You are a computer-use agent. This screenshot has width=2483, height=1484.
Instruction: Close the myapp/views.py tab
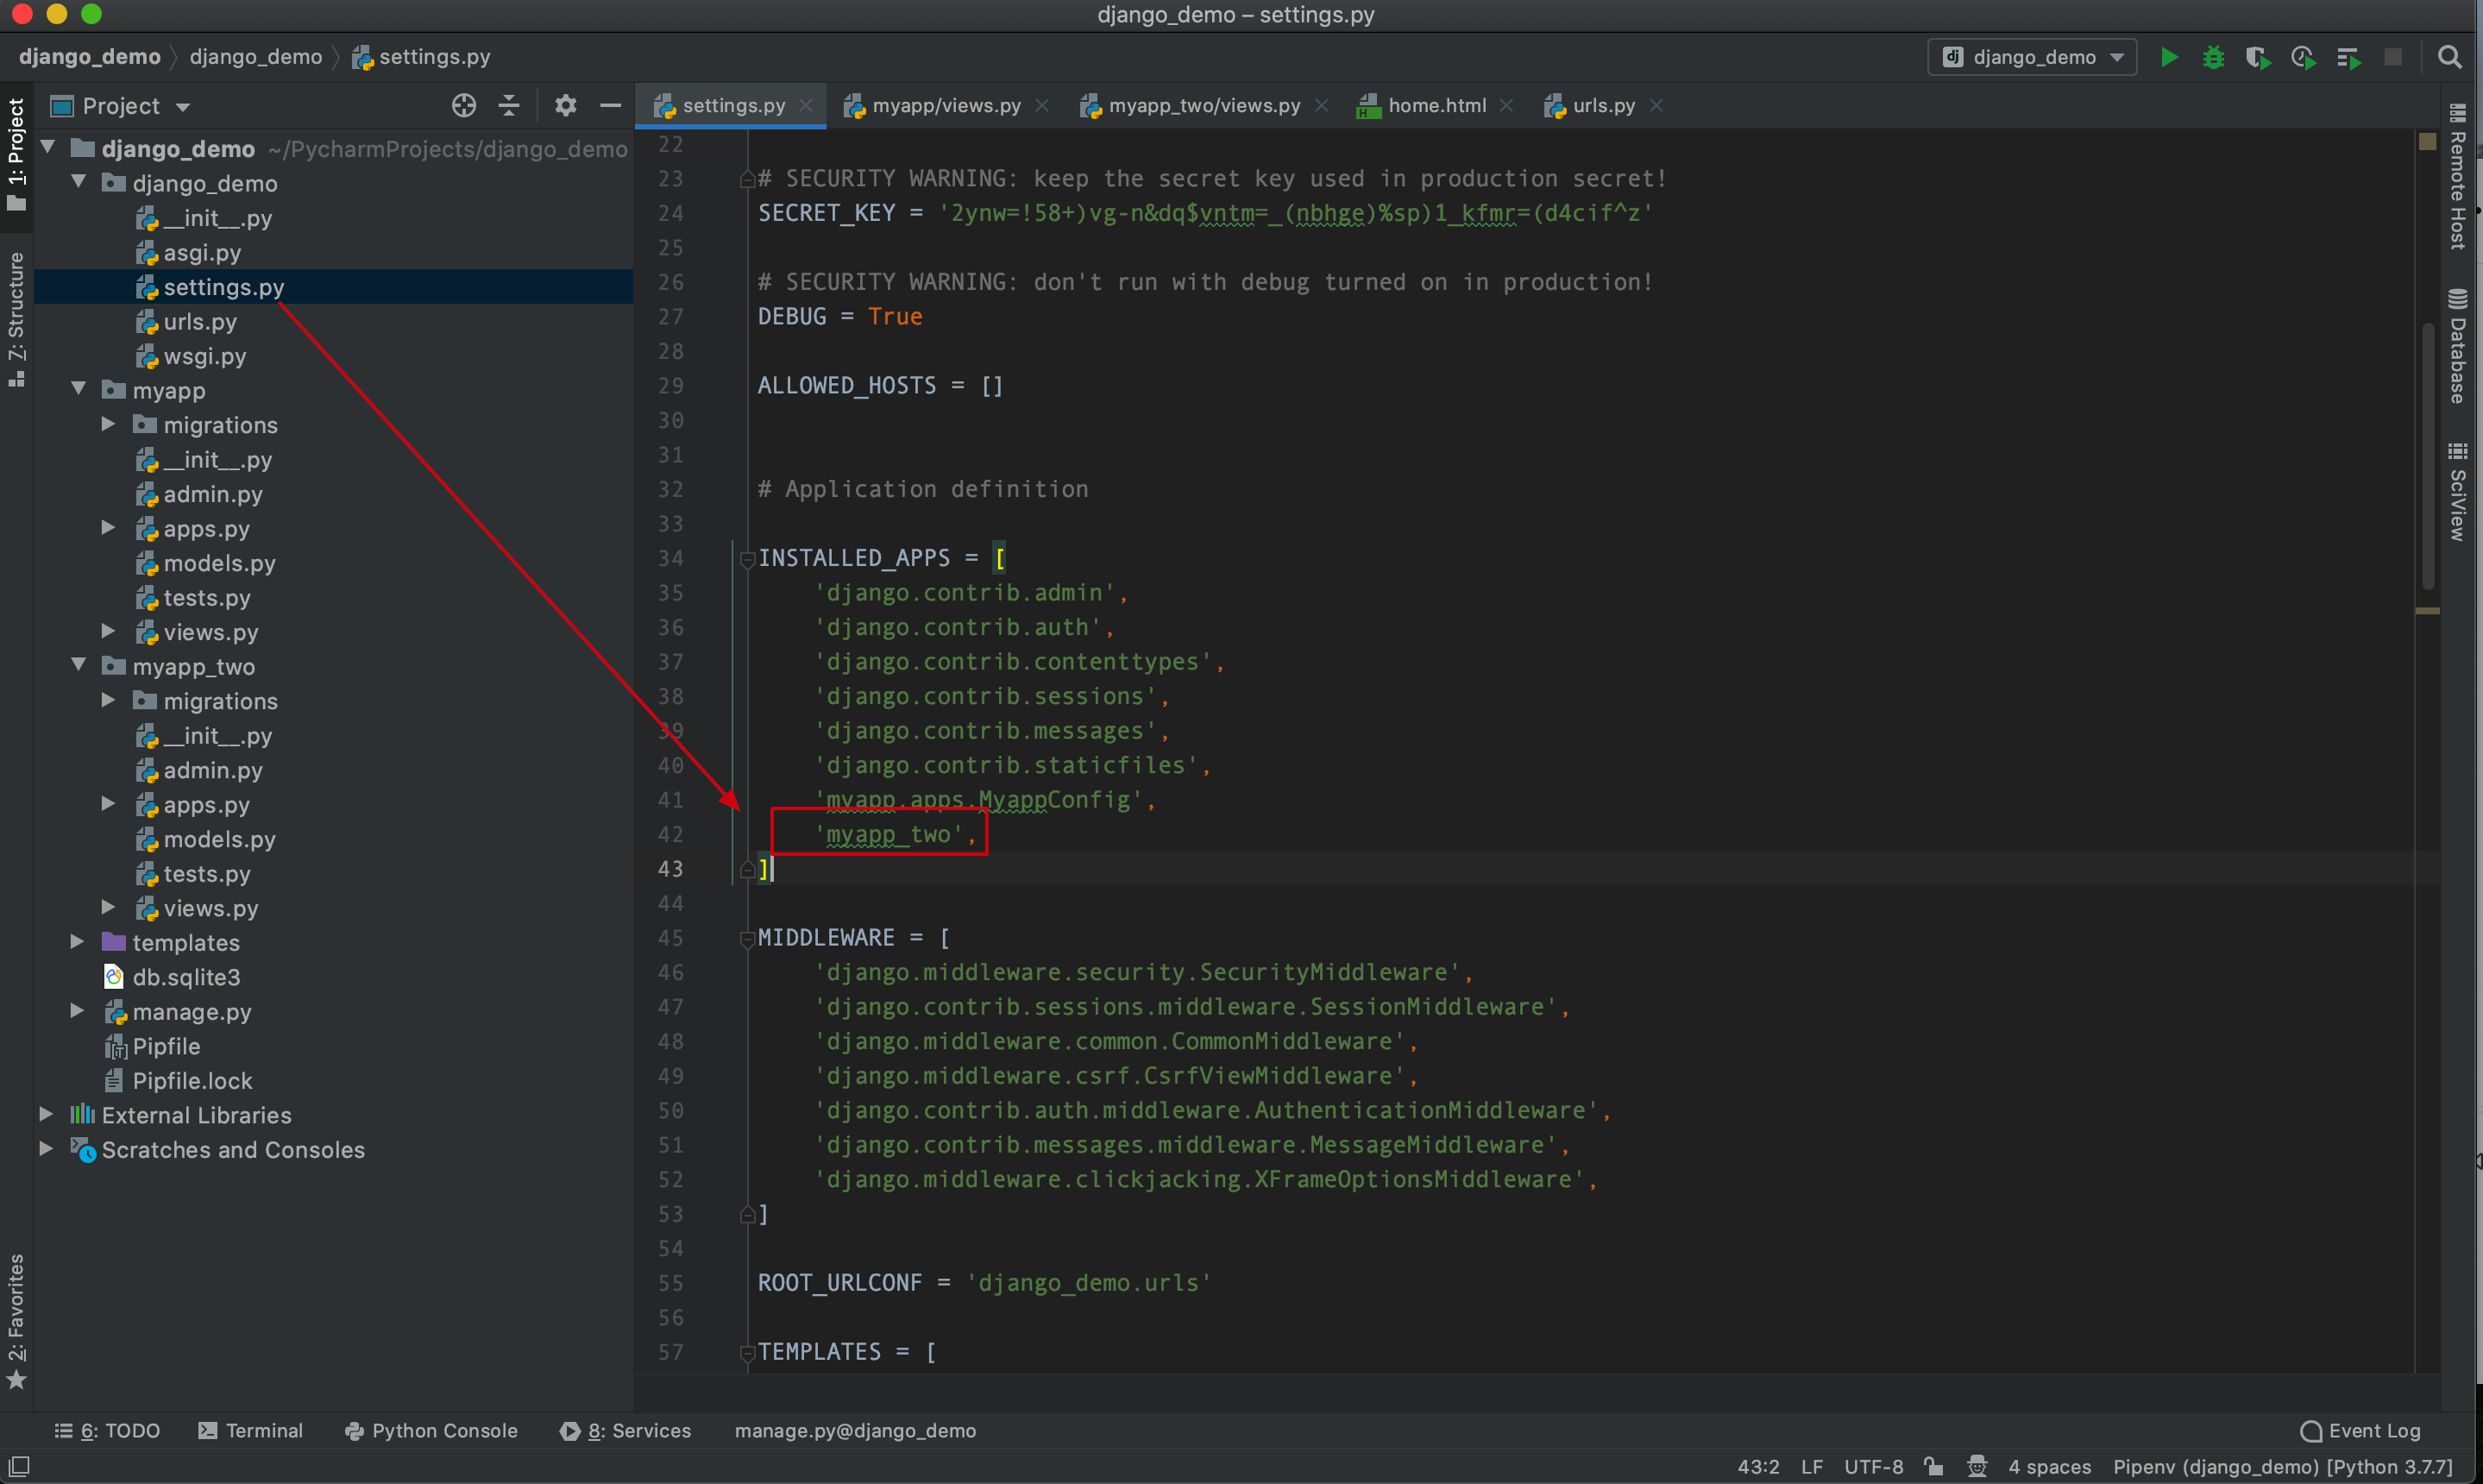pos(1042,105)
